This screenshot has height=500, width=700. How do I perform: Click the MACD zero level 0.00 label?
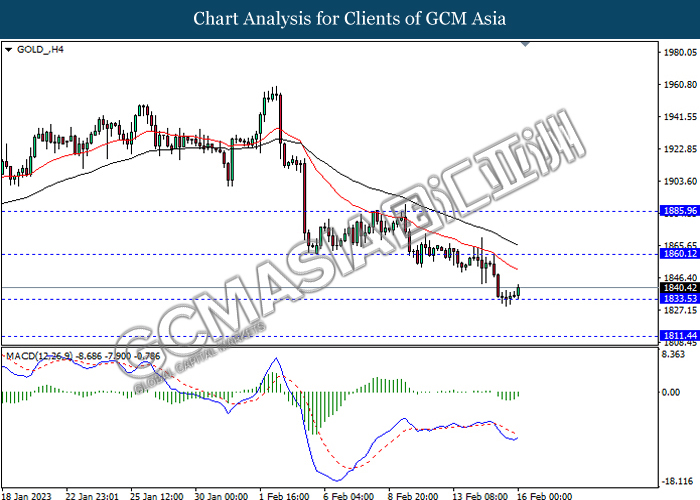point(671,392)
